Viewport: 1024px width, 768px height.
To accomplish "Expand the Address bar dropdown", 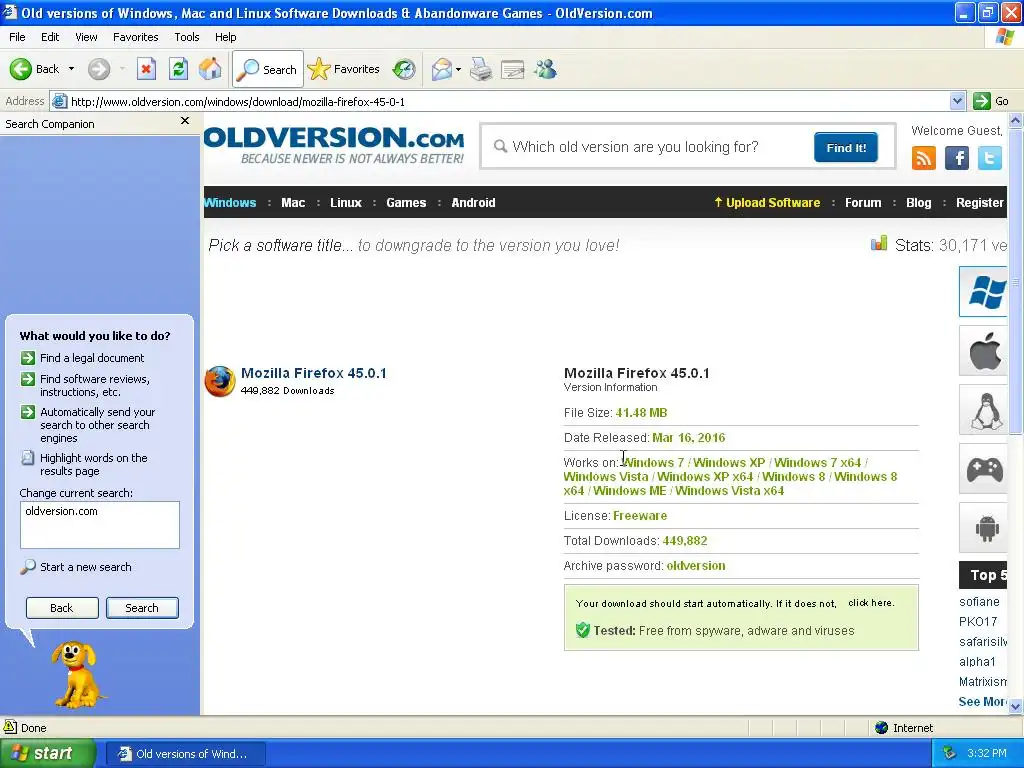I will (957, 101).
